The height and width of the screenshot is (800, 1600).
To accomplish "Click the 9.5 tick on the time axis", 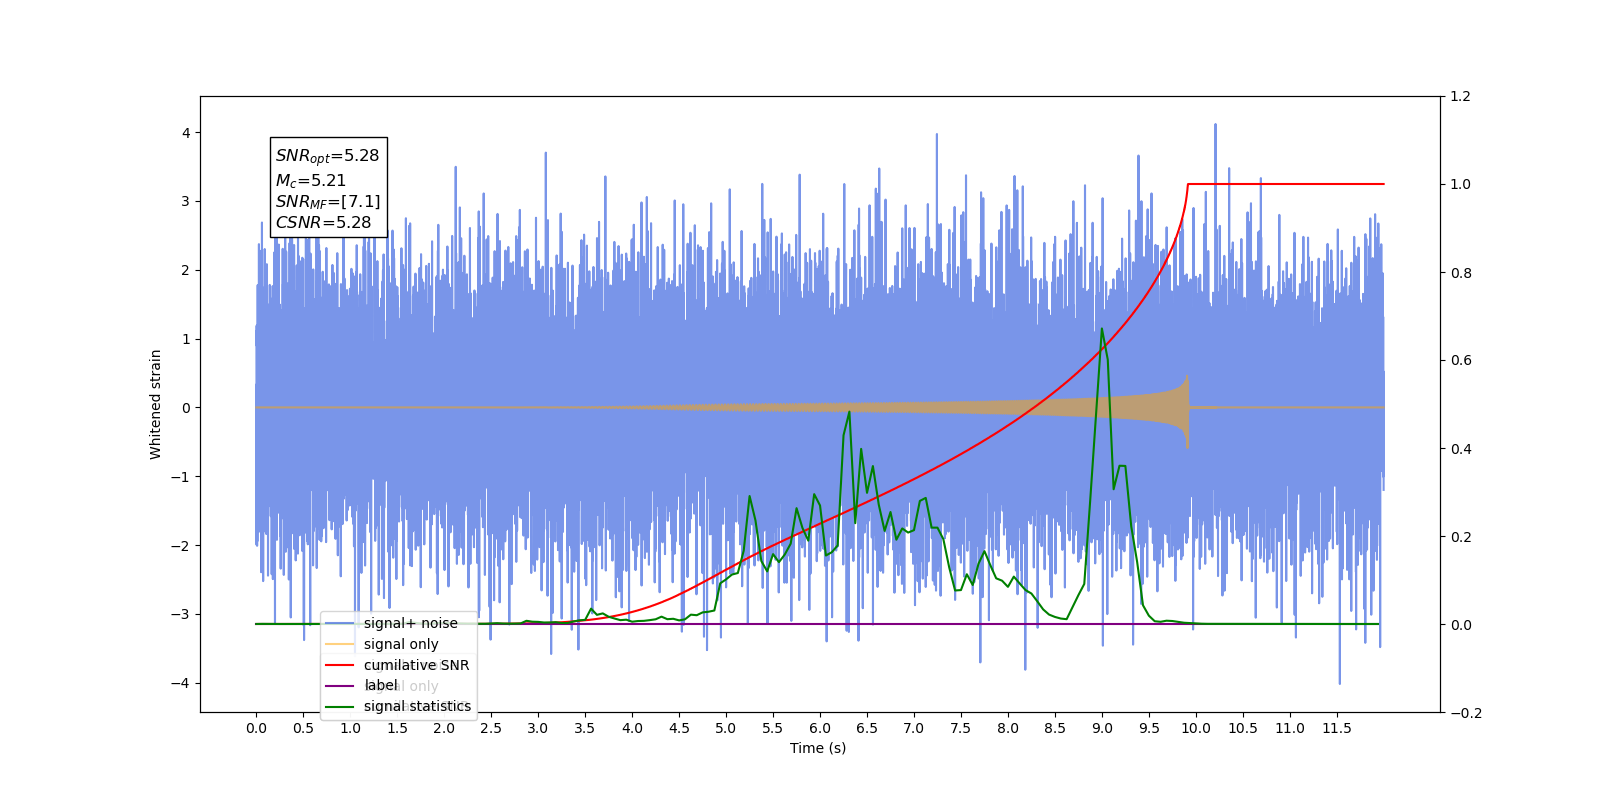I will pyautogui.click(x=1149, y=728).
